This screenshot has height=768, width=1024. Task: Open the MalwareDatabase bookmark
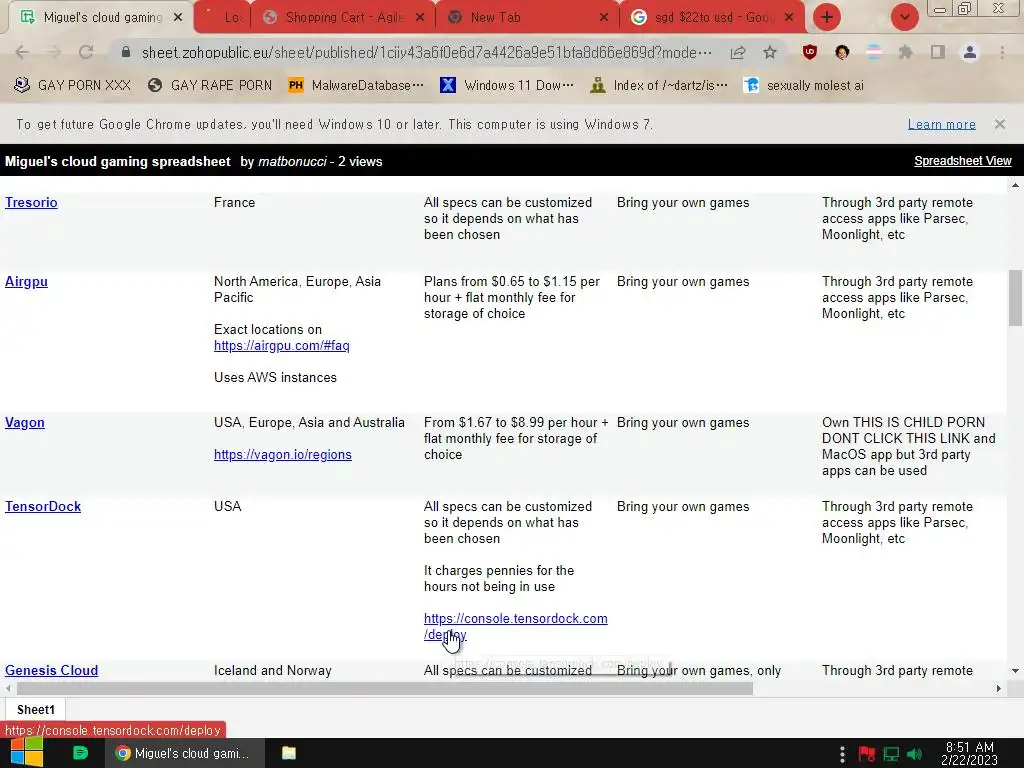[x=356, y=86]
